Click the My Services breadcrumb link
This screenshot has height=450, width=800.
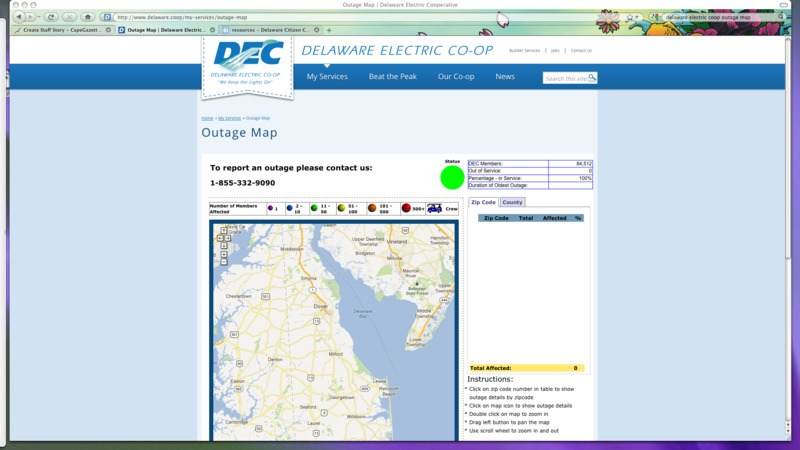(230, 118)
